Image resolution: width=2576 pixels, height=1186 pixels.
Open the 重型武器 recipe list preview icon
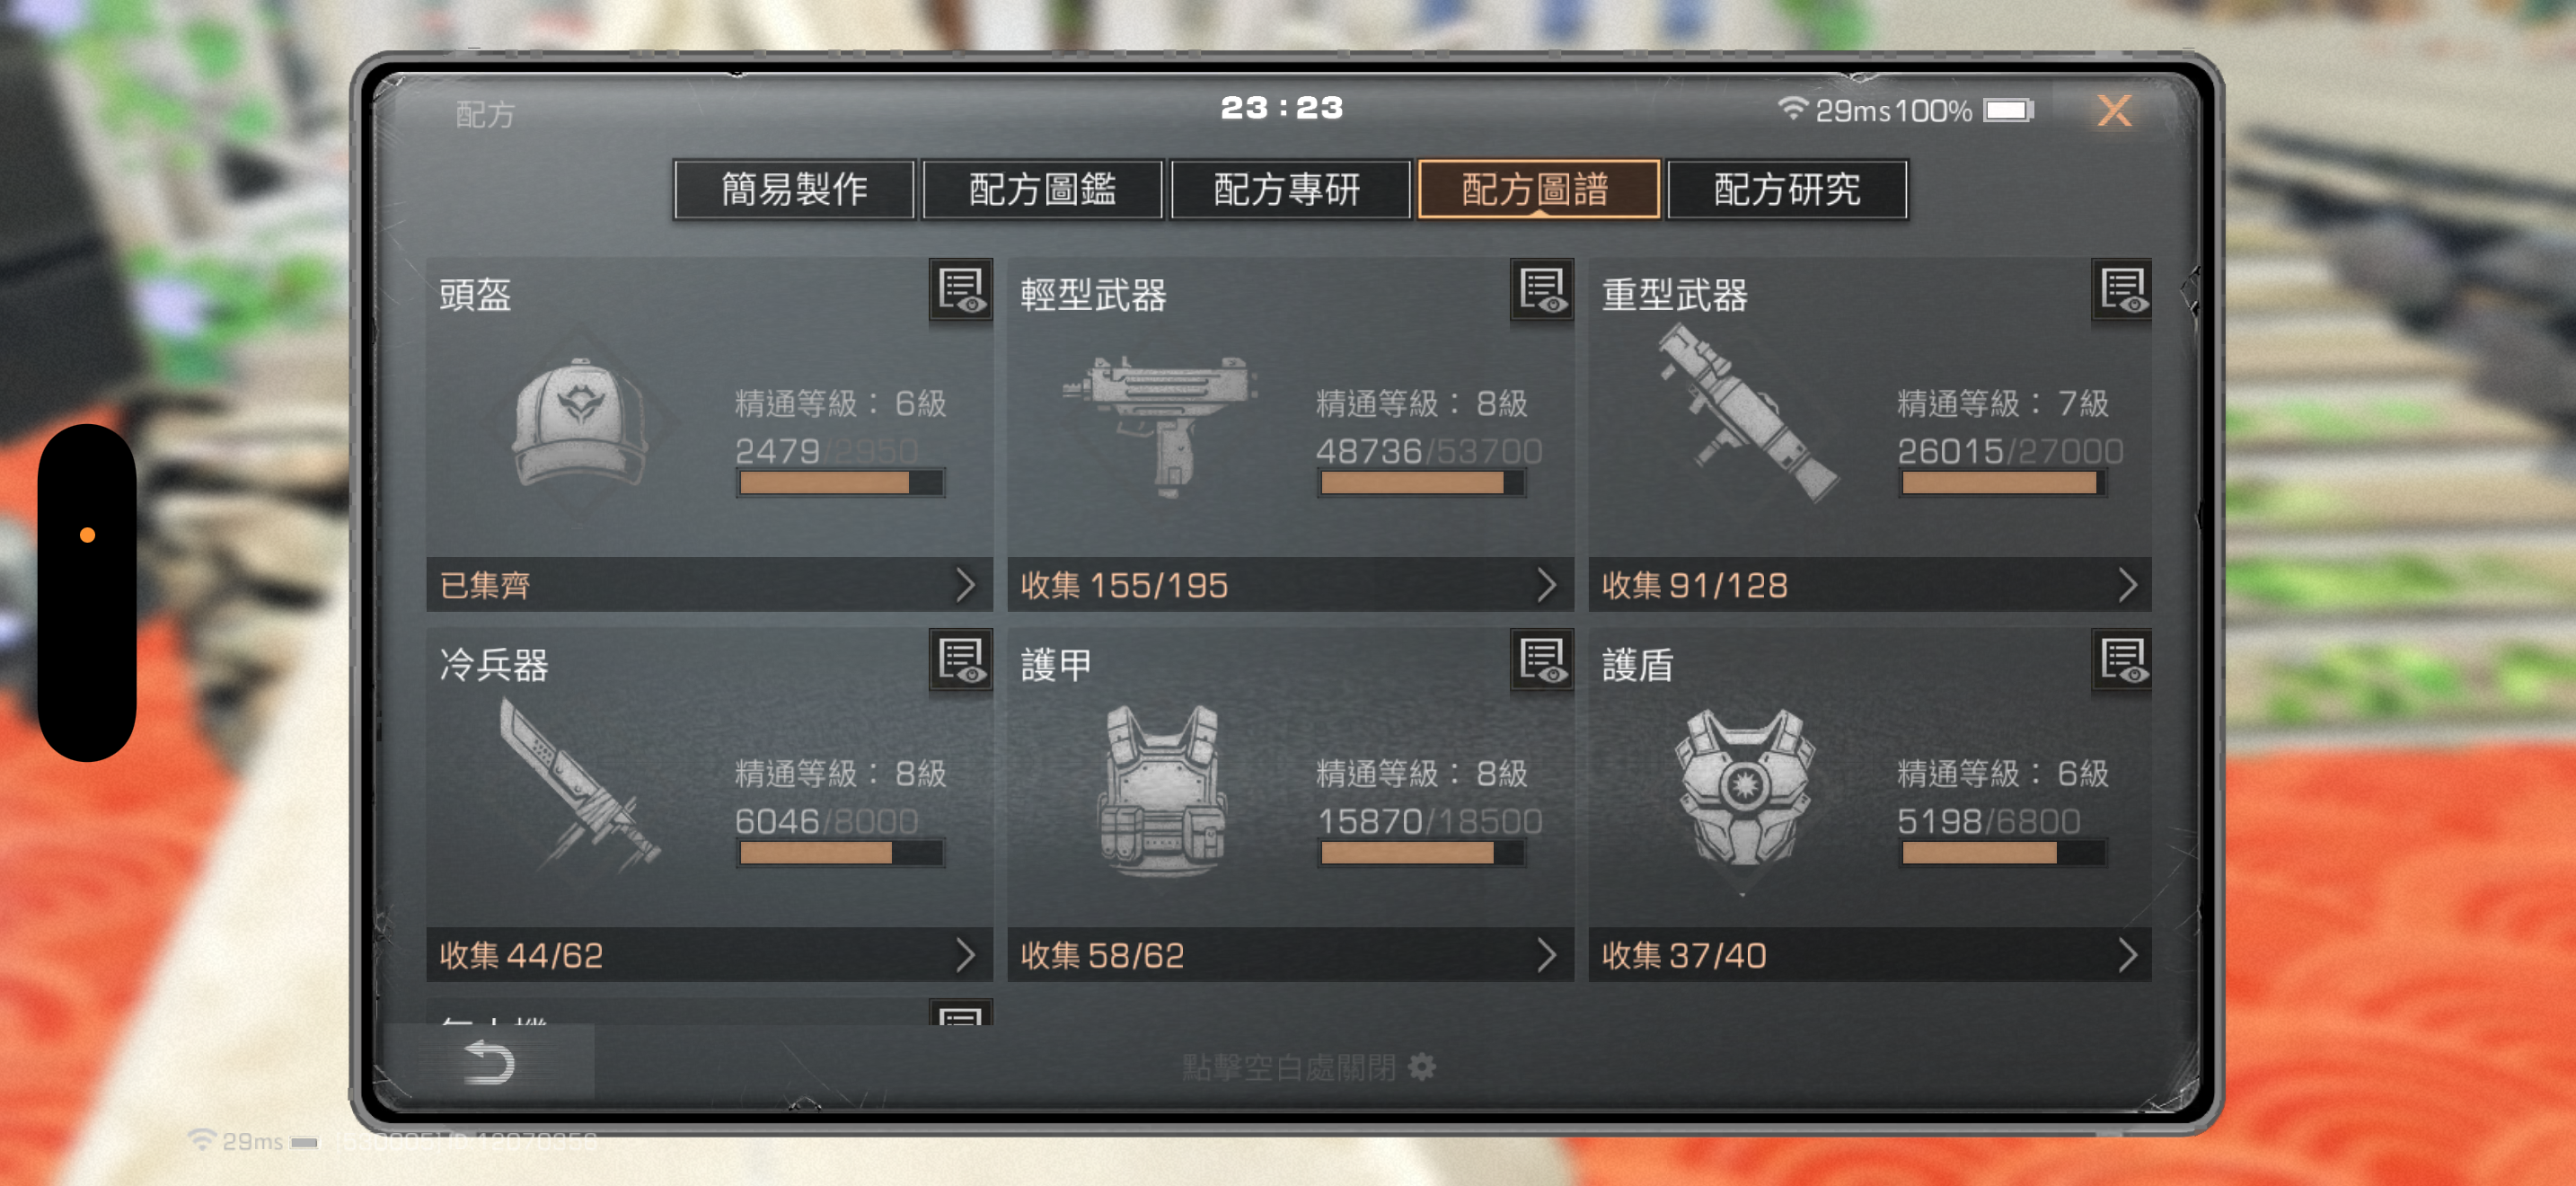coord(2122,291)
